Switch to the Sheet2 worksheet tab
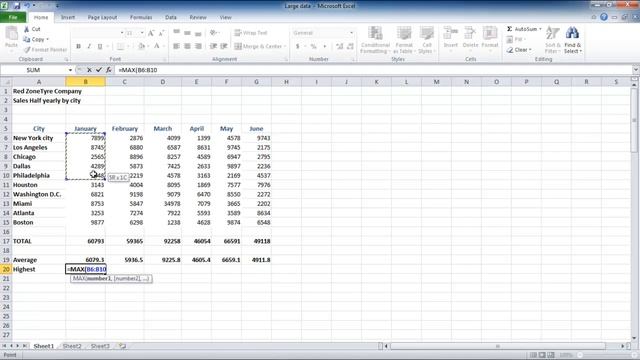This screenshot has width=640, height=360. click(72, 346)
